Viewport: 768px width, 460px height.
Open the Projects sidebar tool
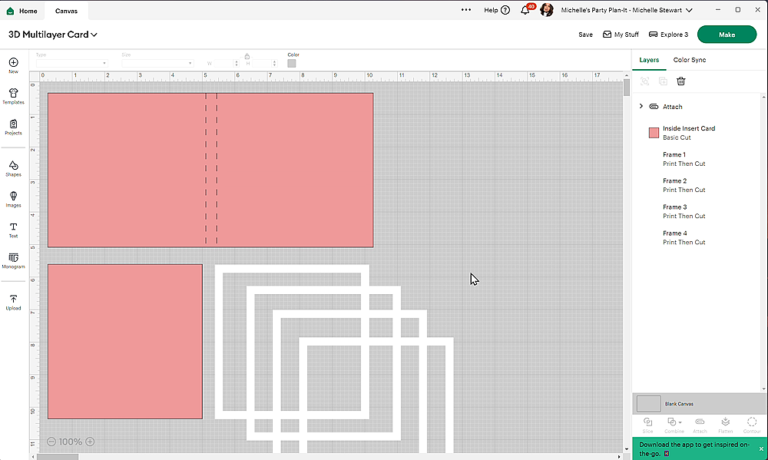13,127
